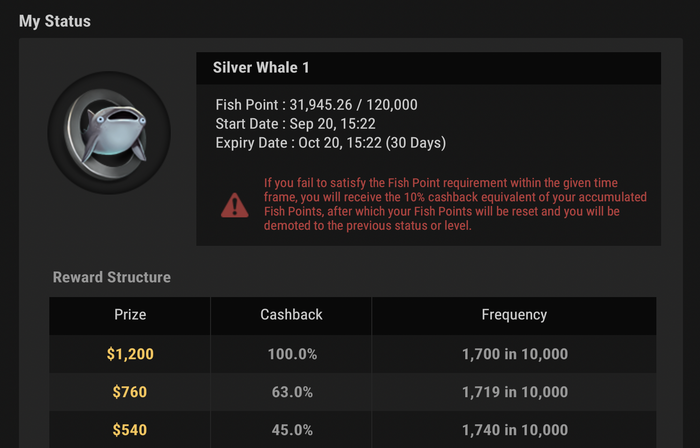Select the $1,200 prize cell
700x448 pixels.
(130, 354)
